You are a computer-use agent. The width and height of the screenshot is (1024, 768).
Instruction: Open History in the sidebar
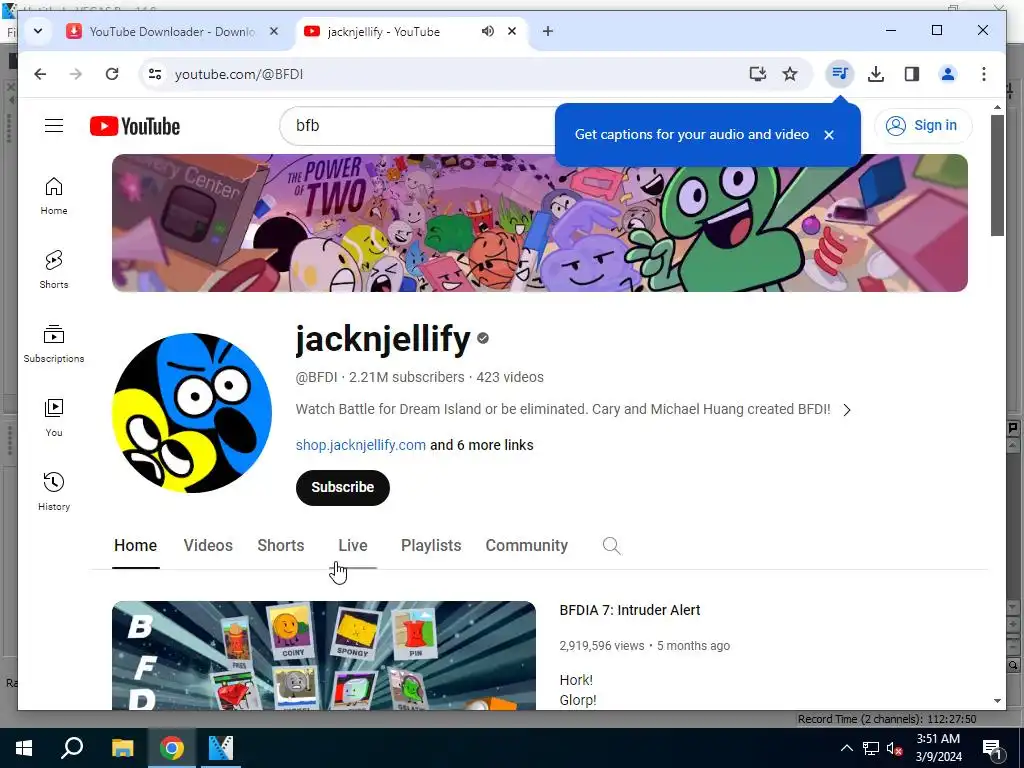[x=54, y=492]
